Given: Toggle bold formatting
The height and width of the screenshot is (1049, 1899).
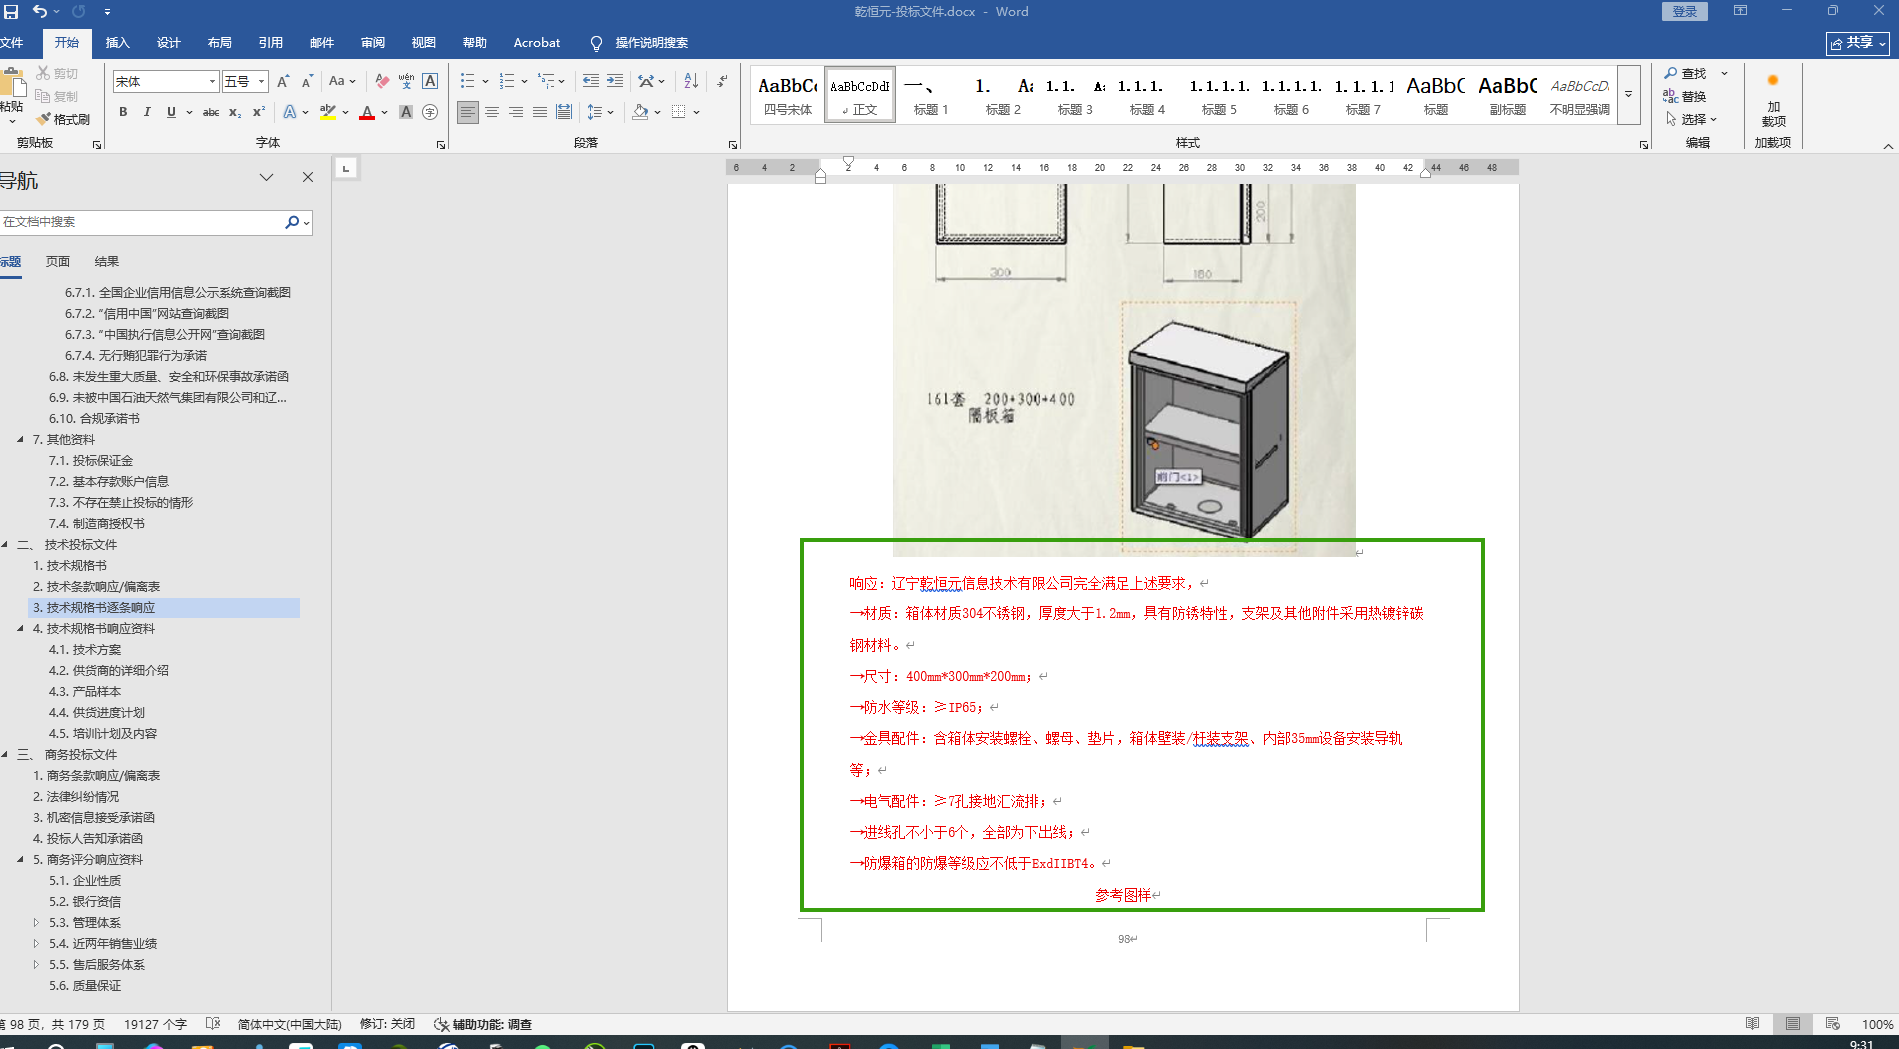Looking at the screenshot, I should click(x=123, y=112).
